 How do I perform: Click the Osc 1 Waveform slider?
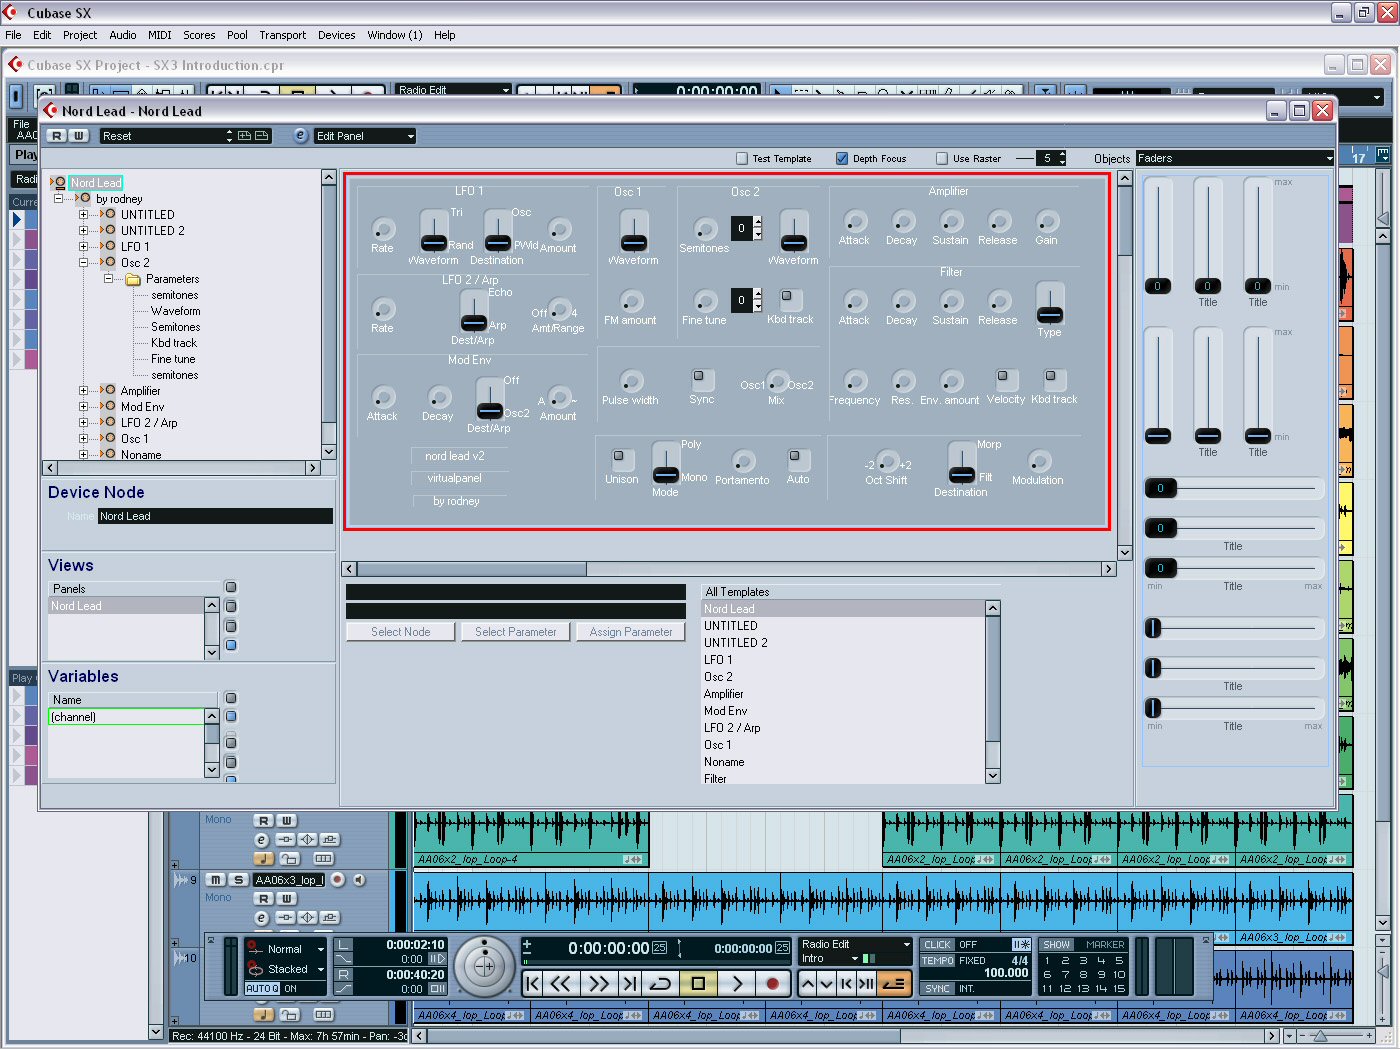coord(634,231)
